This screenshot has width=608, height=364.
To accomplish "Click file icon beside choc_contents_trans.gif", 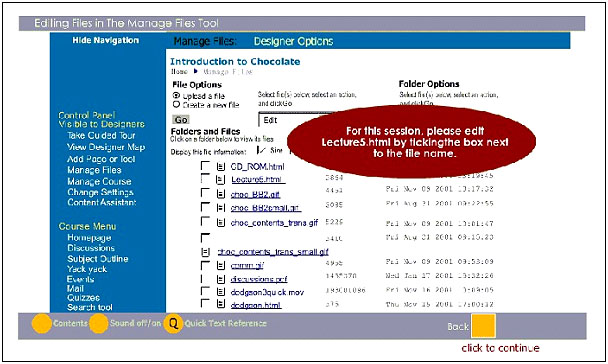I will coord(221,223).
